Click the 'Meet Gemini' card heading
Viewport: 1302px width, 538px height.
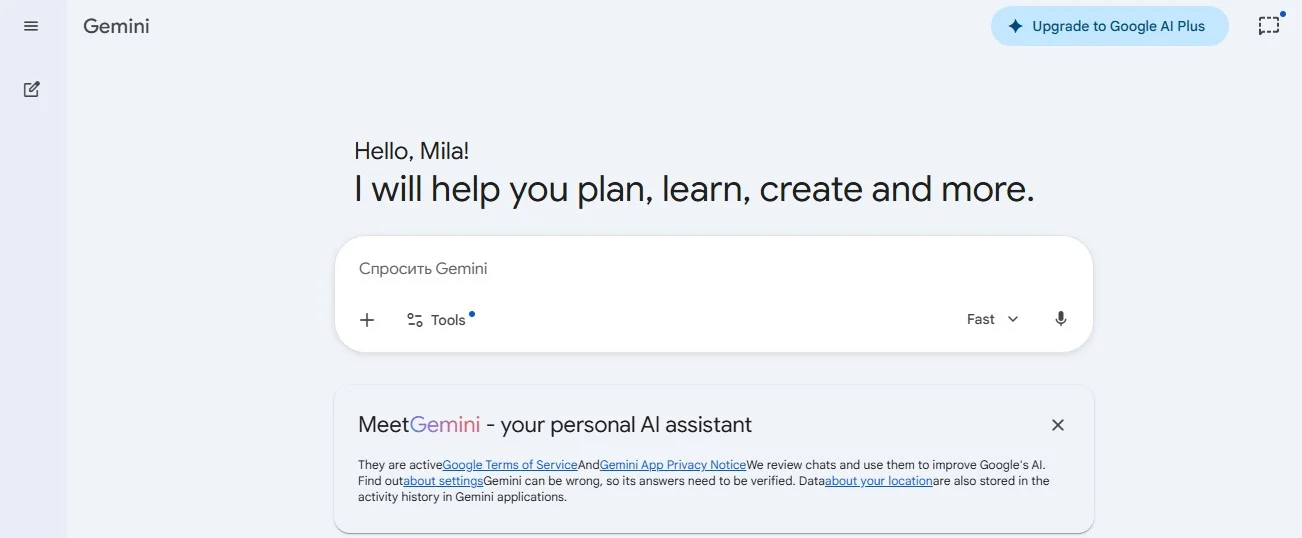tap(554, 425)
